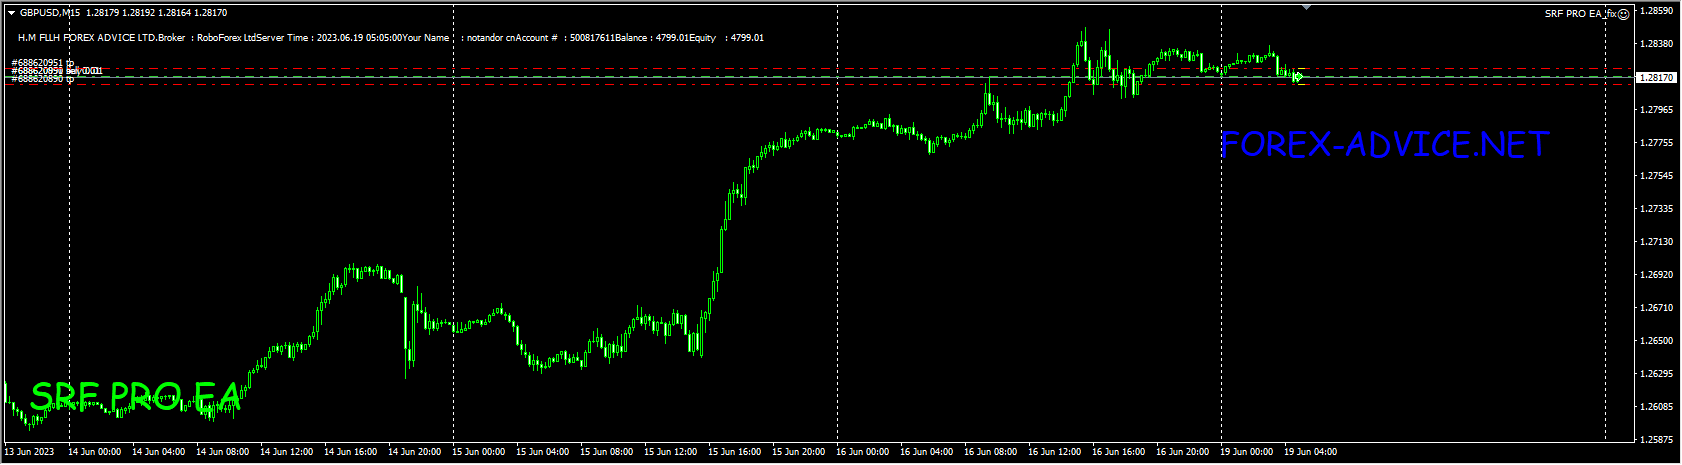Click the 16 Jun 00:00 time label

863,452
